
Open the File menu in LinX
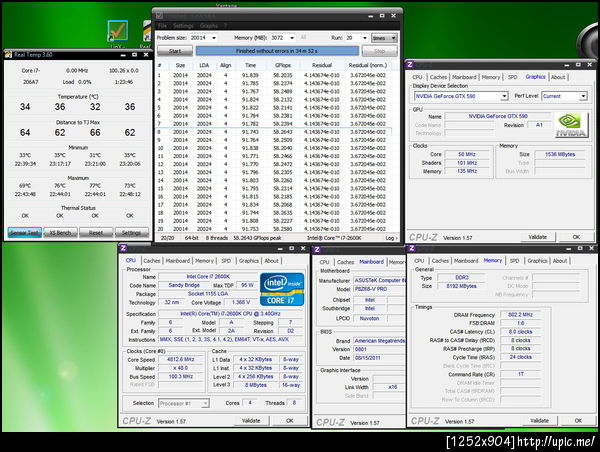pos(162,26)
